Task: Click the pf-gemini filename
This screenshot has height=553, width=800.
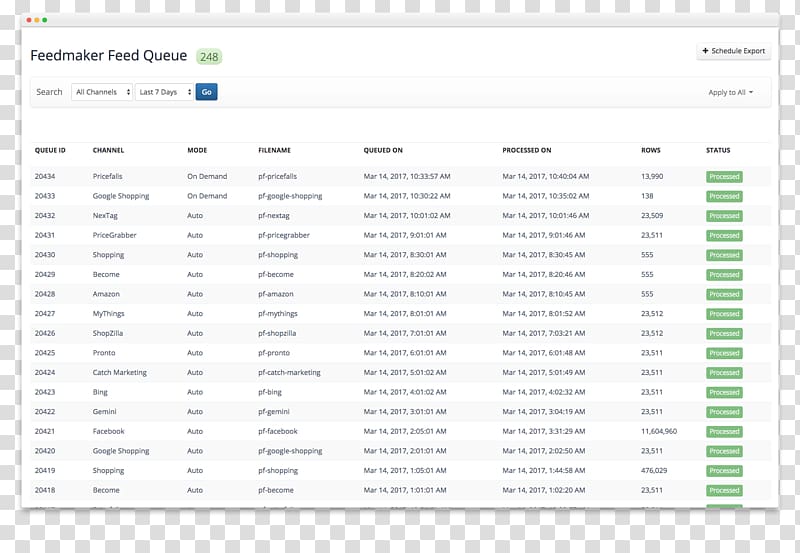Action: pos(274,411)
